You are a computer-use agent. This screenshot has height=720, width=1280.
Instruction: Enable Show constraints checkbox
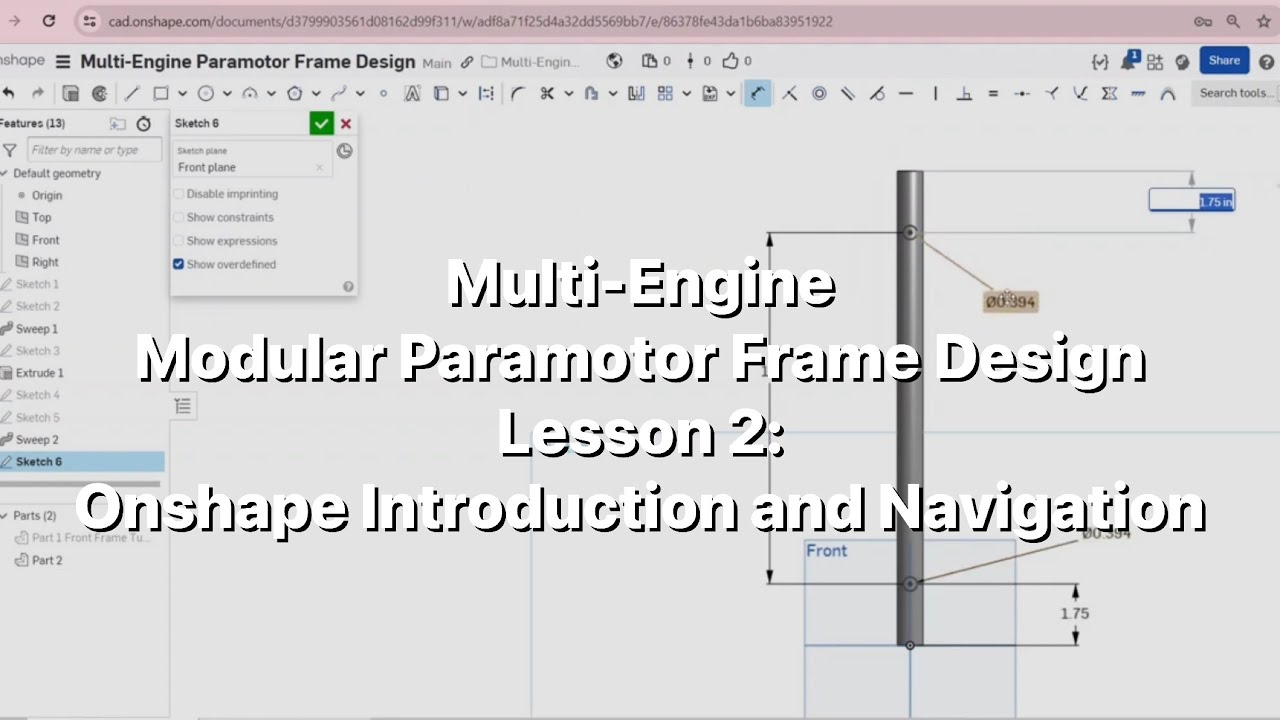tap(178, 217)
